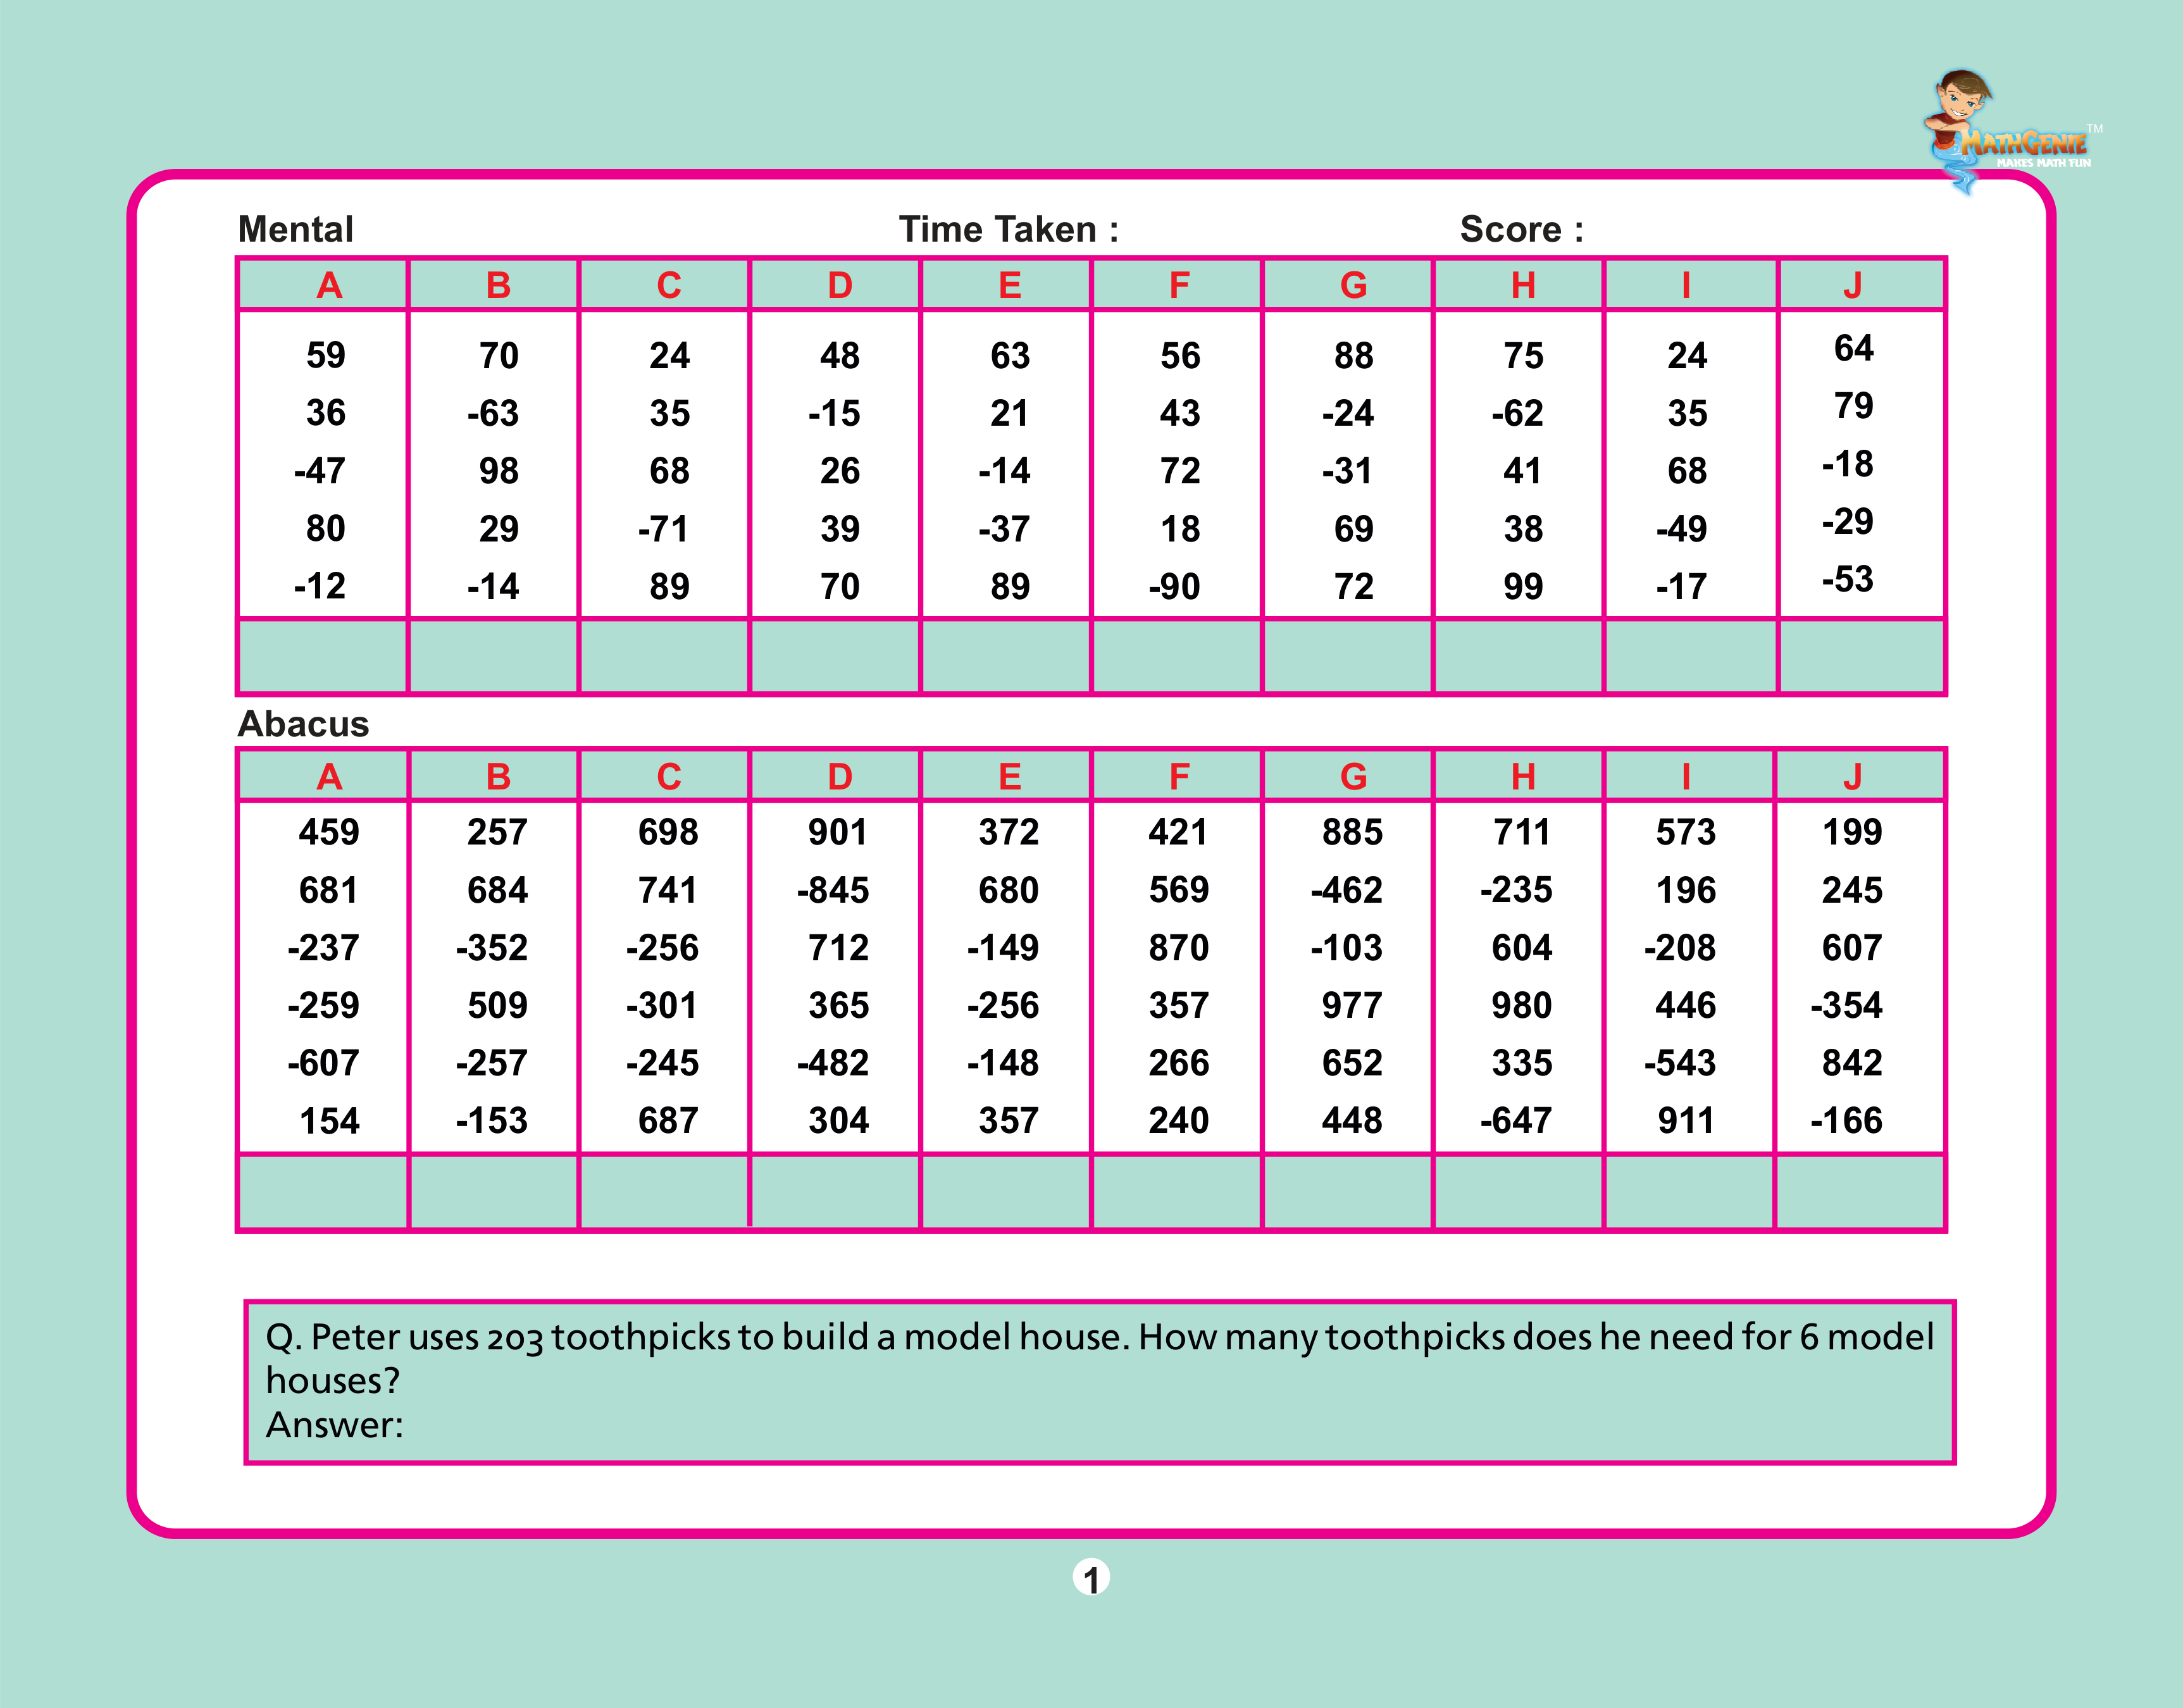
Task: Click number -166 in Abacus column J
Action: 1846,1121
